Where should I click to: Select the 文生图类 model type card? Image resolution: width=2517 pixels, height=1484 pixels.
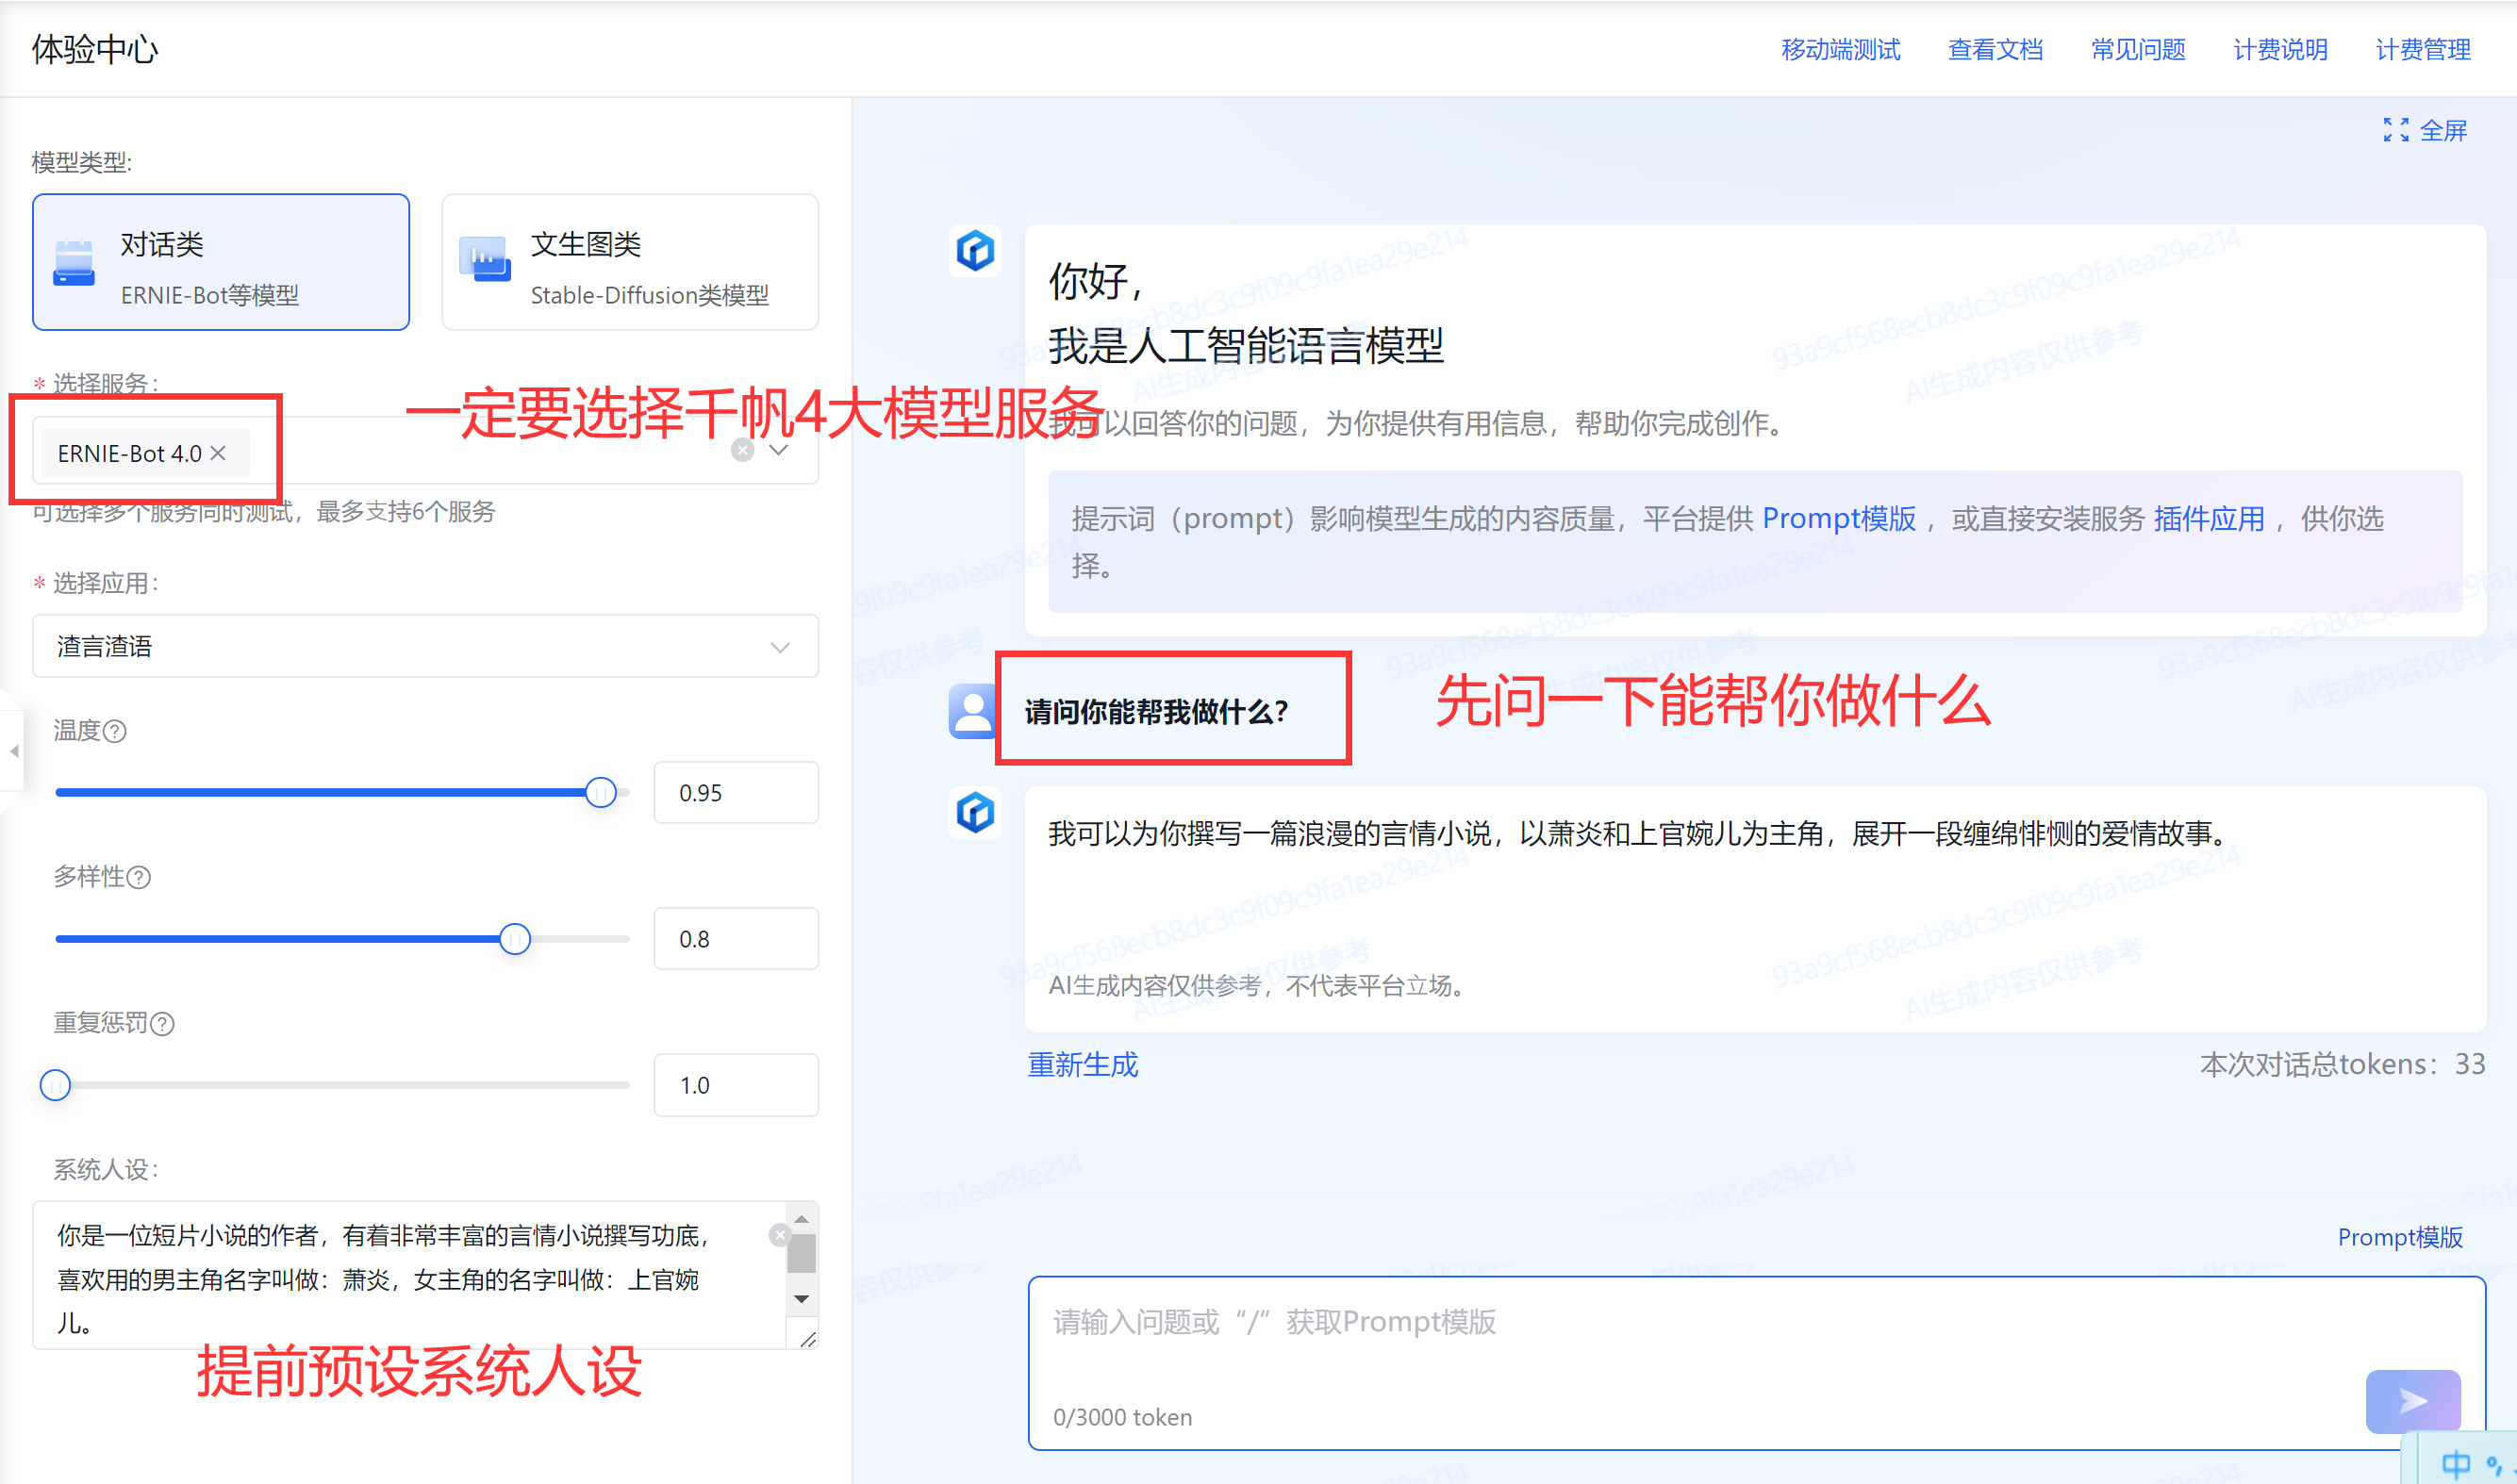pyautogui.click(x=629, y=262)
